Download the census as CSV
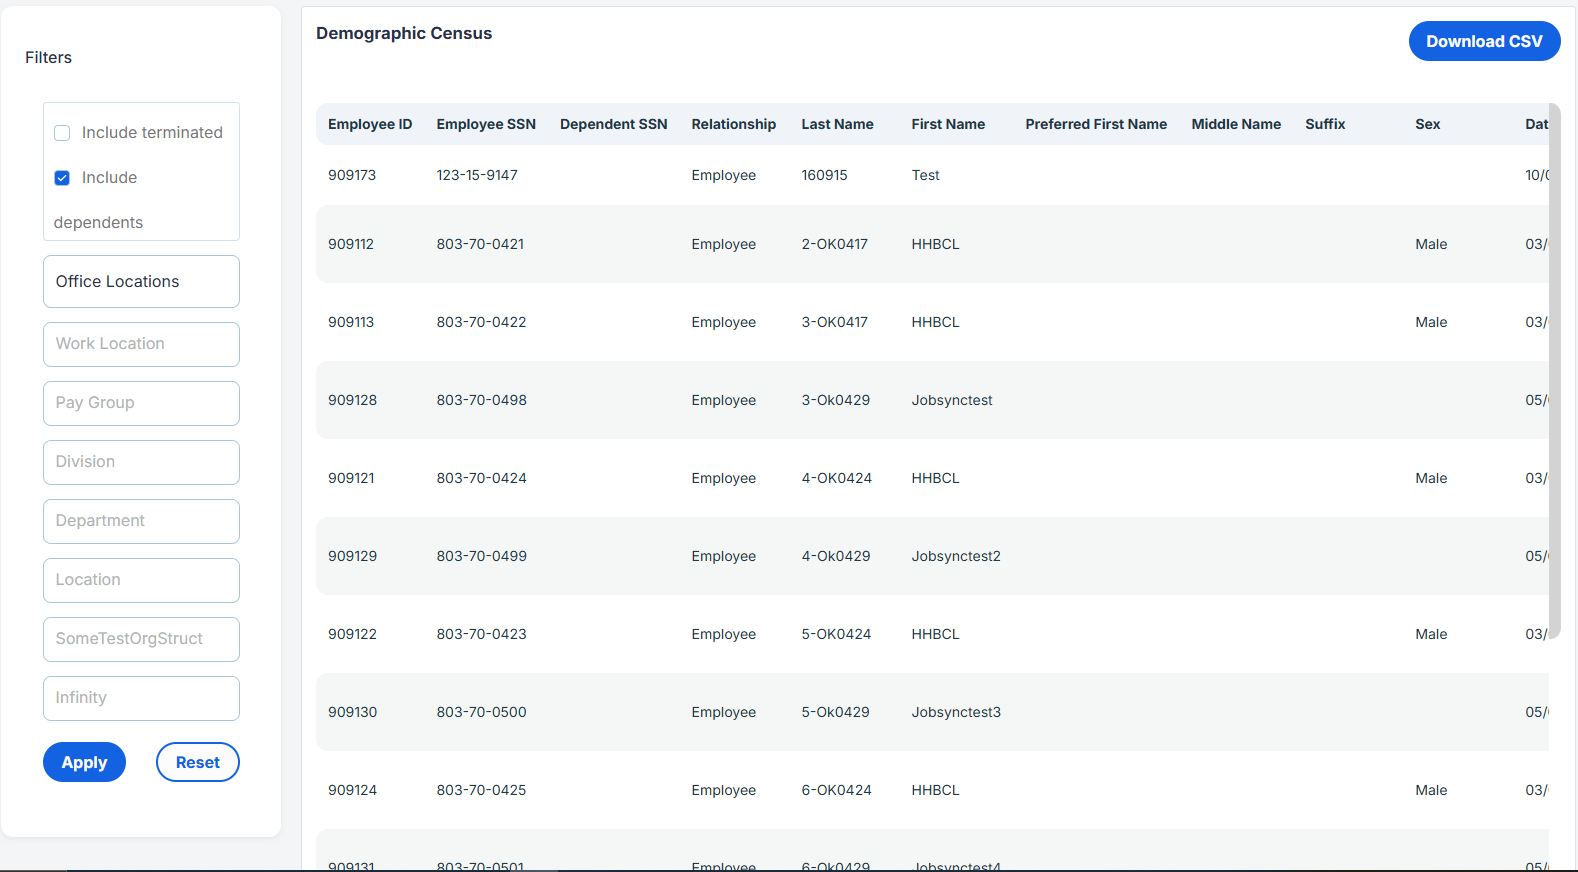 [x=1484, y=41]
